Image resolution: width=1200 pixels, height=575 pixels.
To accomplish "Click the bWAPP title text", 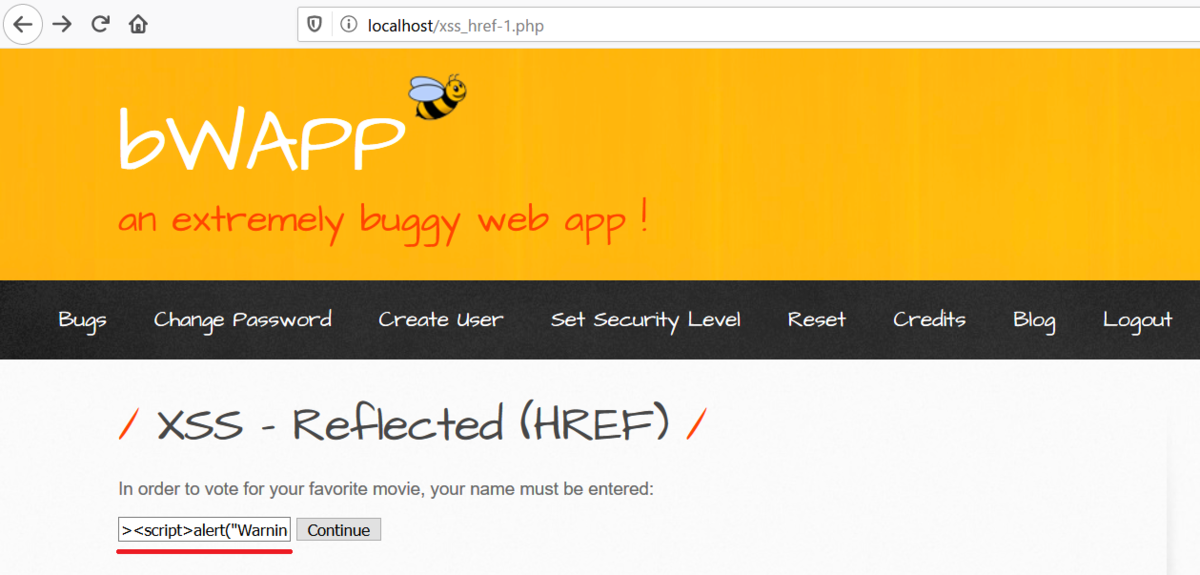I will click(261, 138).
